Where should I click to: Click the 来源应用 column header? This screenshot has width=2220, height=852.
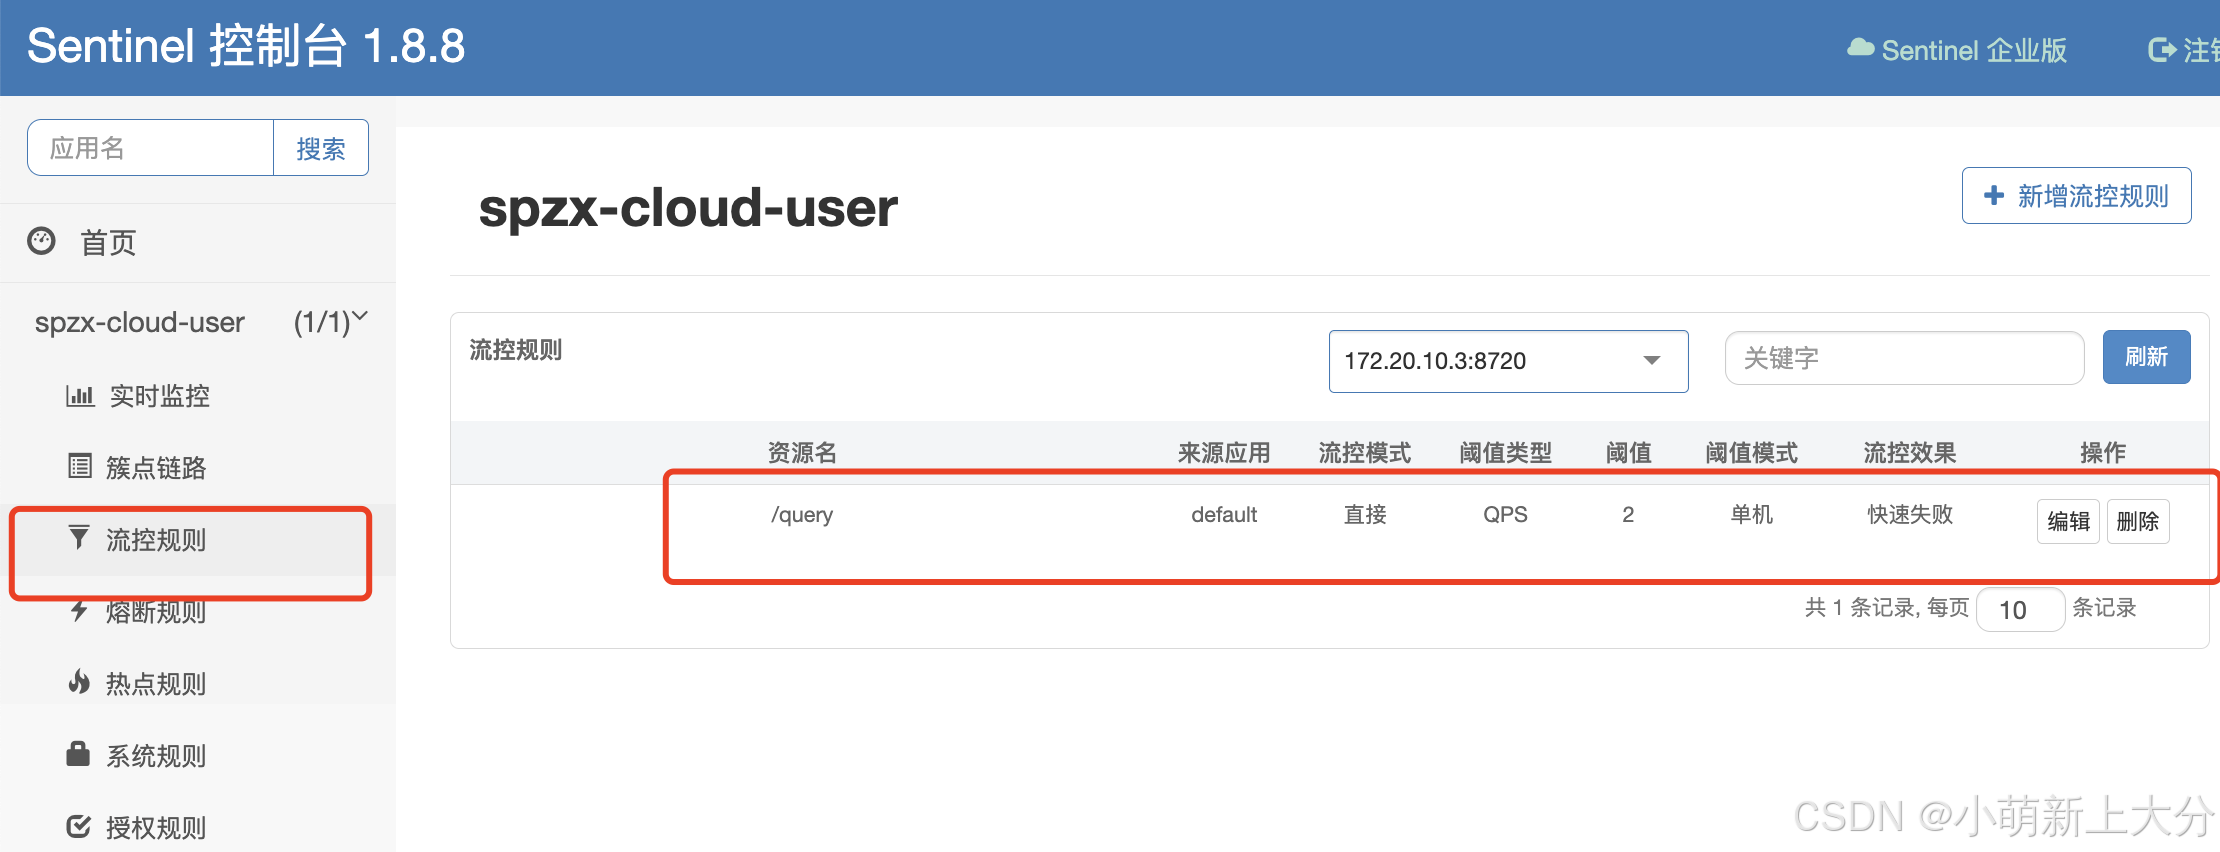1224,453
